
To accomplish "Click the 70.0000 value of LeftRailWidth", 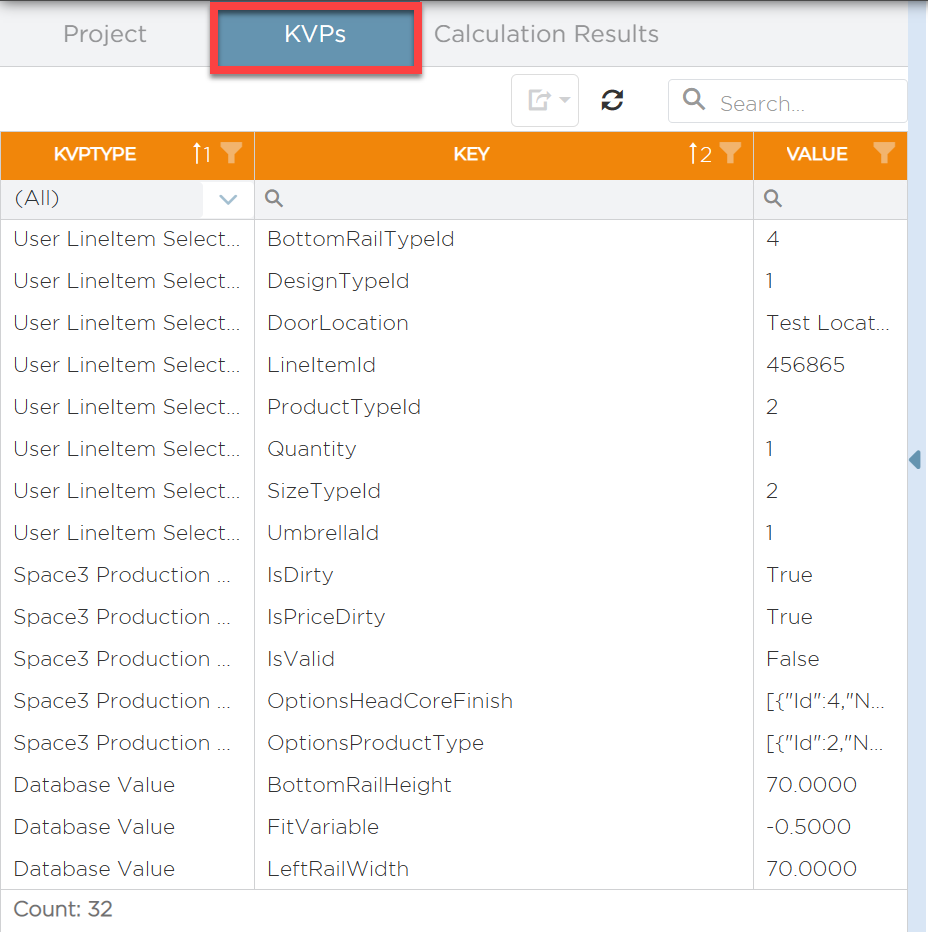I will coord(811,869).
